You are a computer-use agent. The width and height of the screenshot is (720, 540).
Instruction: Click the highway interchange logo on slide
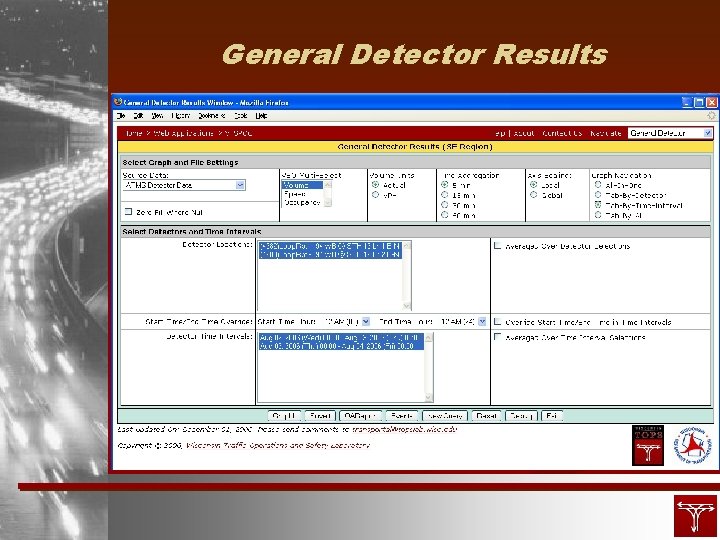[x=695, y=516]
